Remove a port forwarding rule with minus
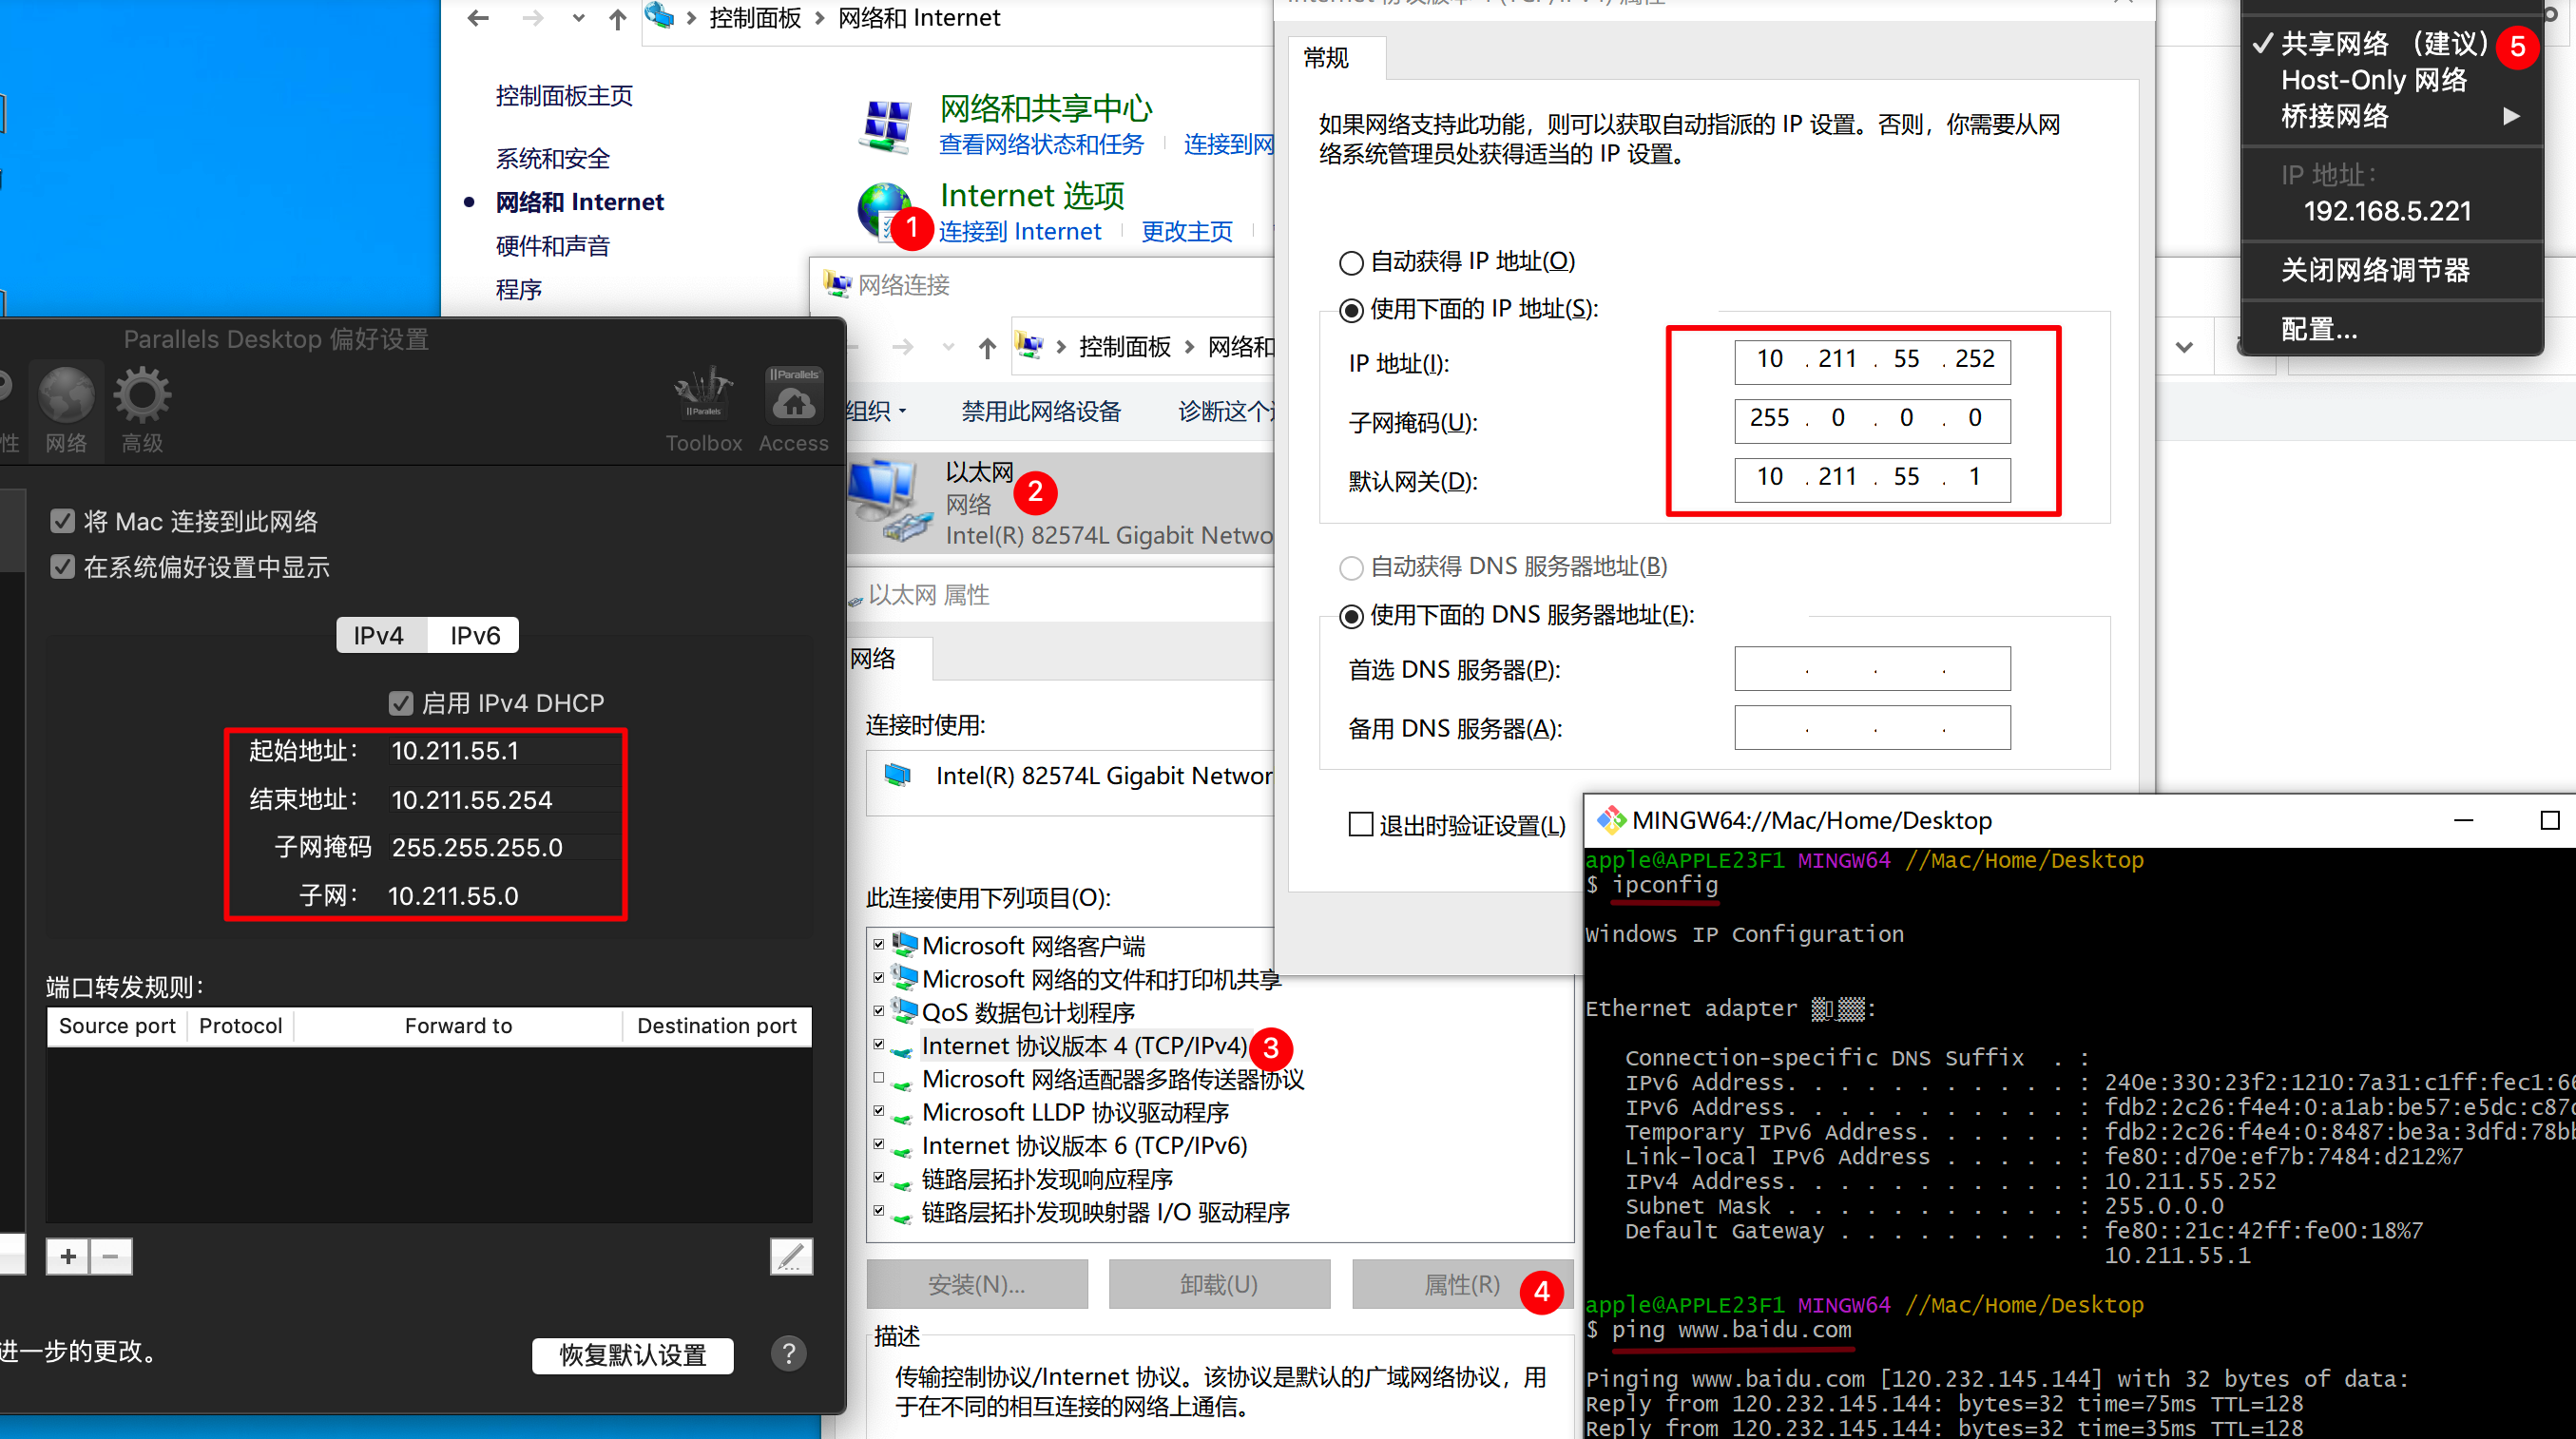The width and height of the screenshot is (2576, 1439). click(x=111, y=1256)
